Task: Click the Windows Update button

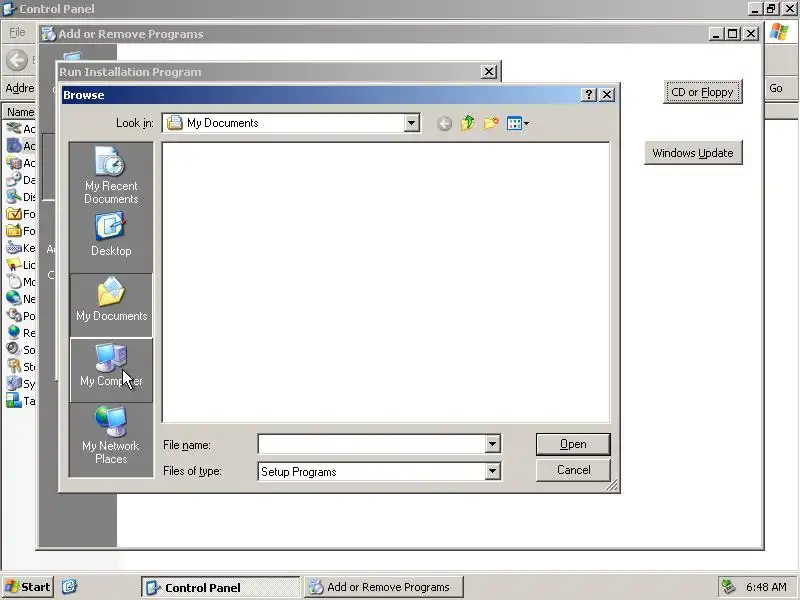Action: (x=693, y=153)
